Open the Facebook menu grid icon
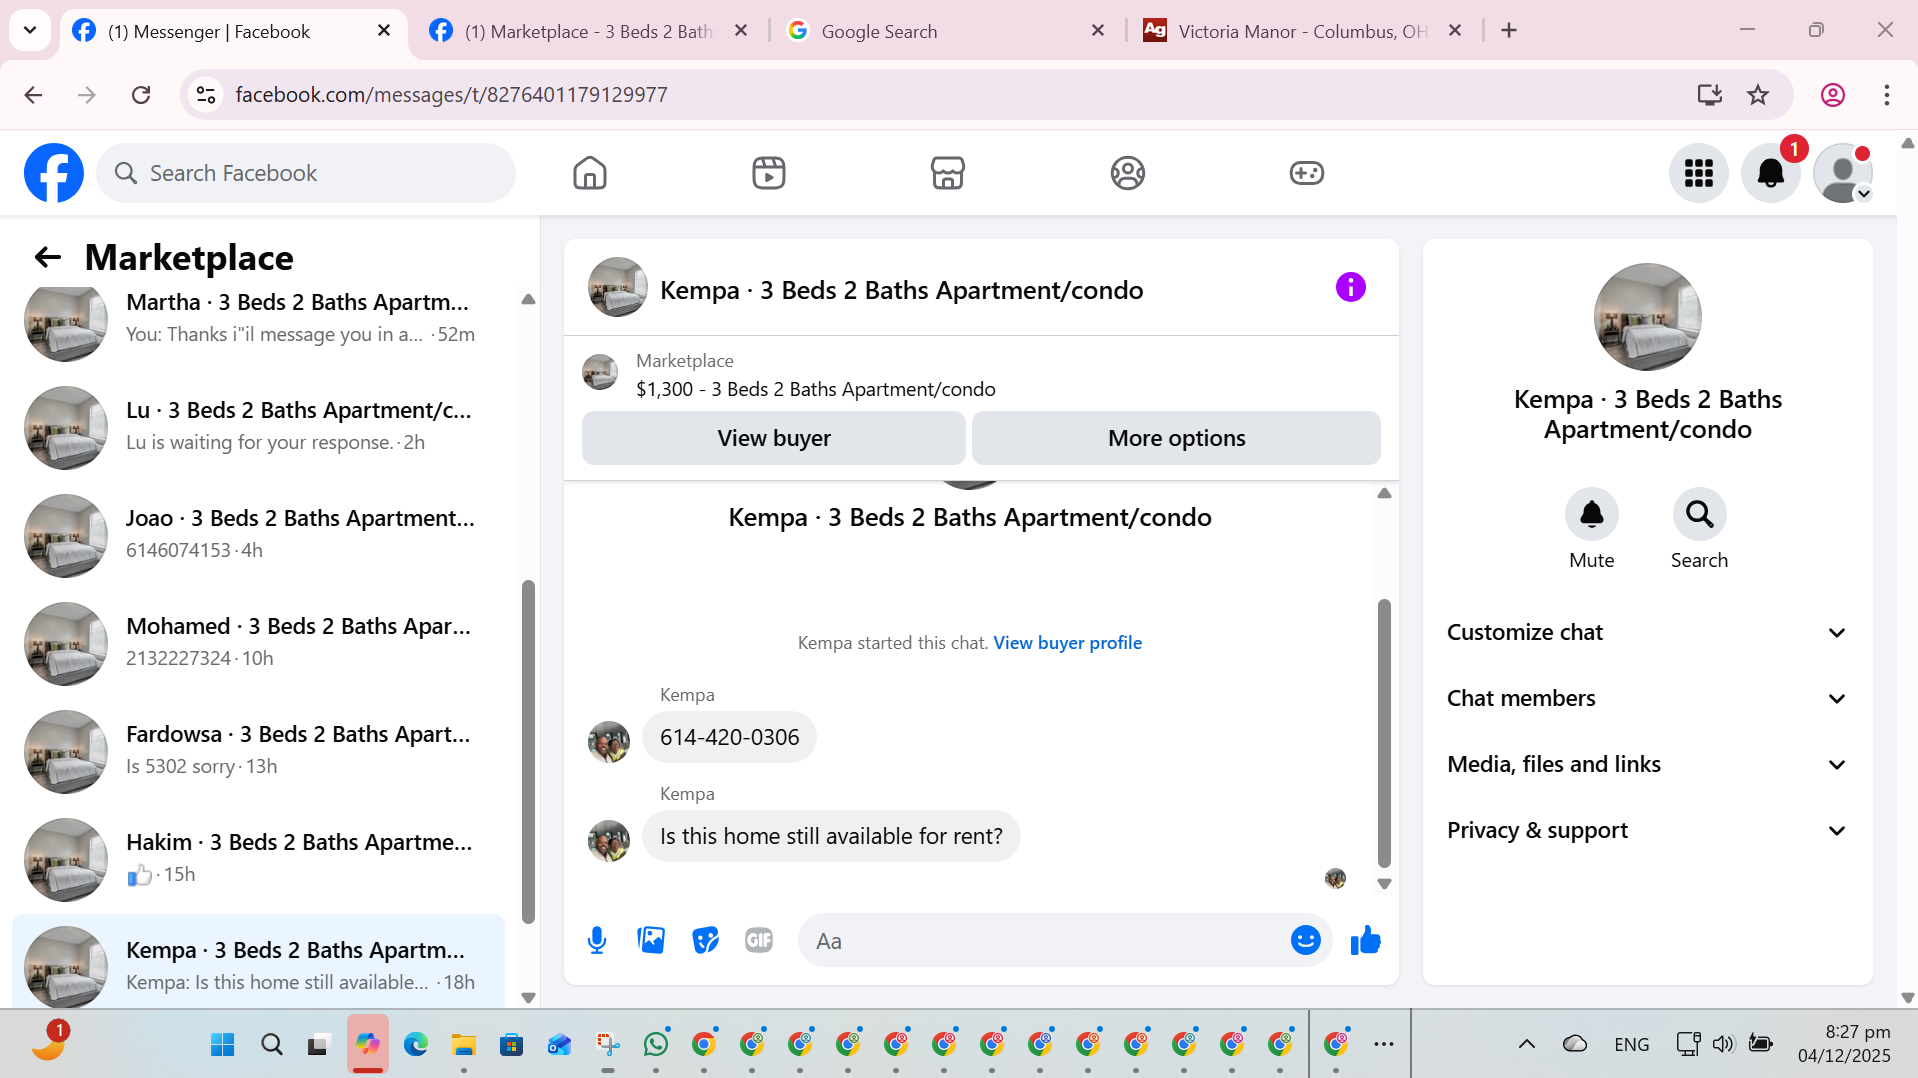 point(1699,173)
